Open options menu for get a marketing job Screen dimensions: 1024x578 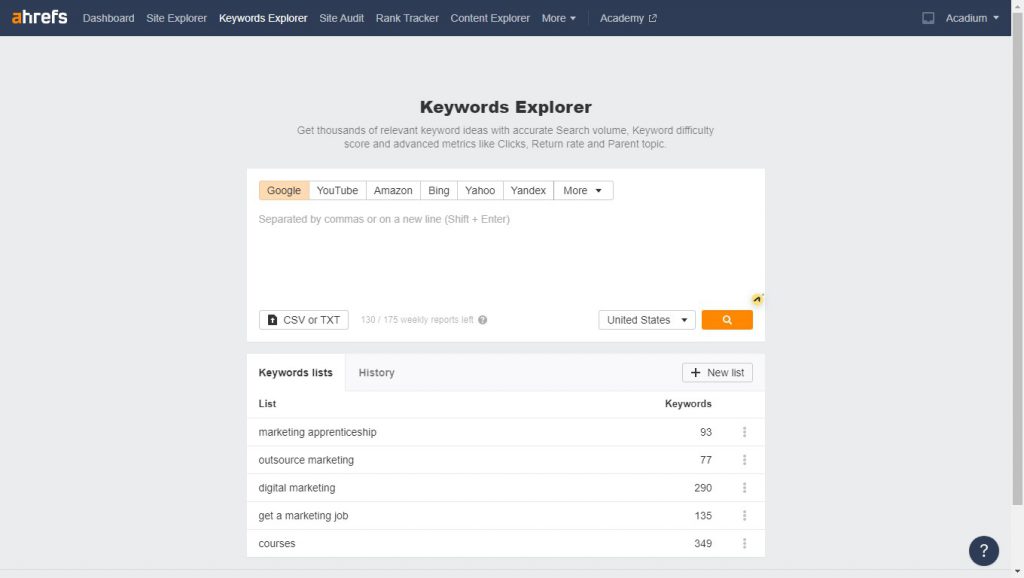point(744,516)
